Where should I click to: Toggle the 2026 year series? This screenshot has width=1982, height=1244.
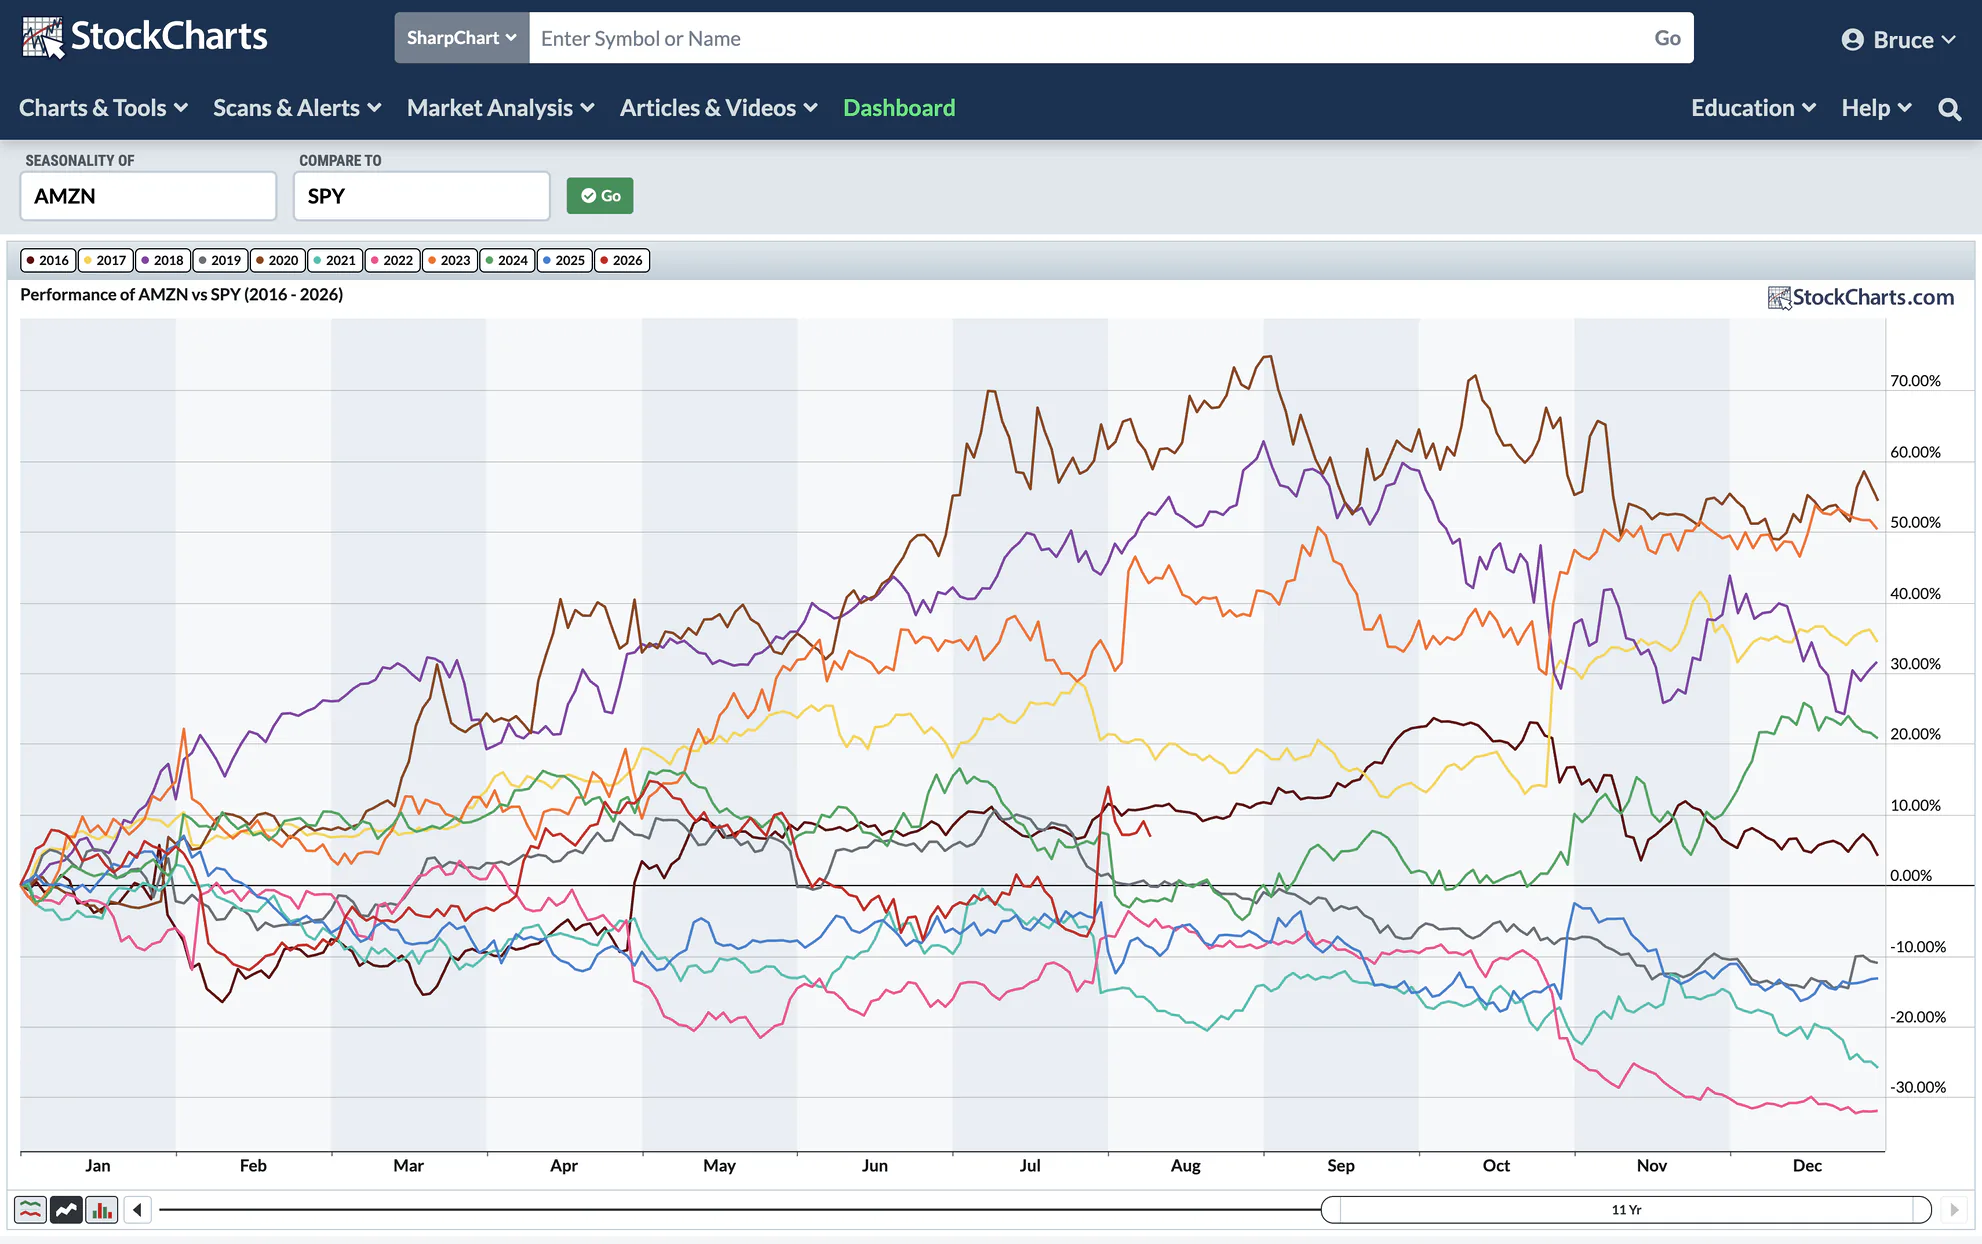coord(621,260)
